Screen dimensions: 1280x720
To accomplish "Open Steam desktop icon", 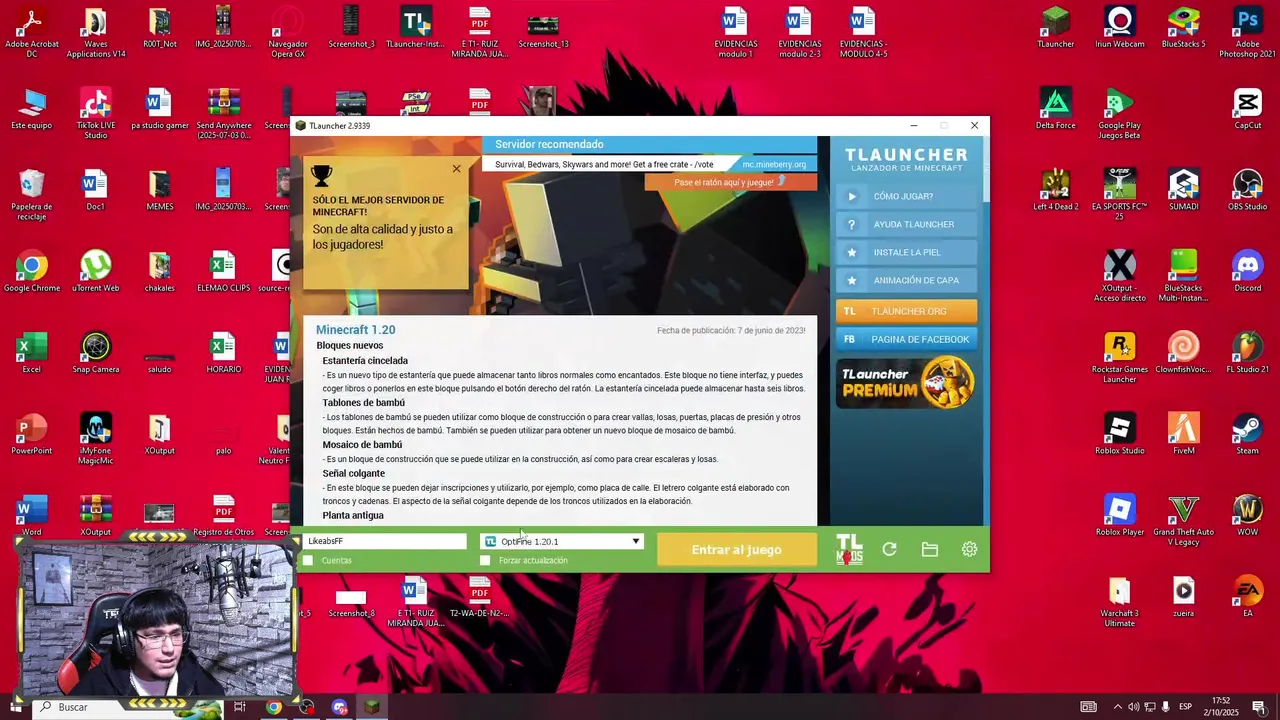I will click(x=1247, y=433).
